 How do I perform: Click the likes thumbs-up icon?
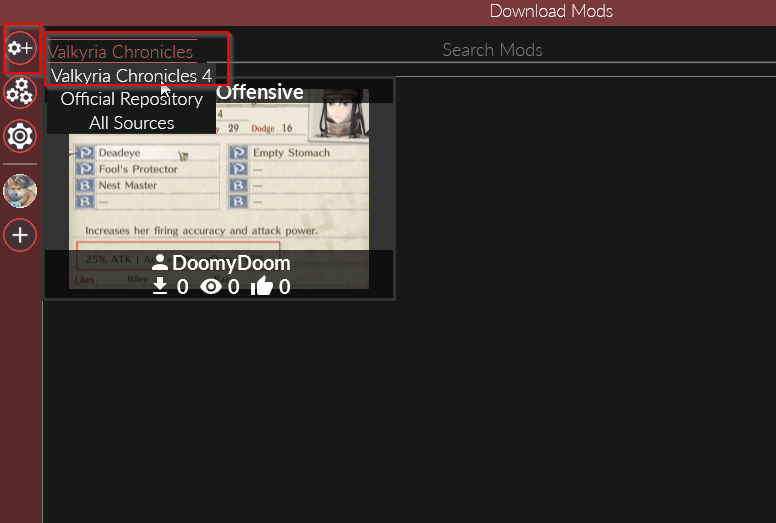pyautogui.click(x=262, y=285)
